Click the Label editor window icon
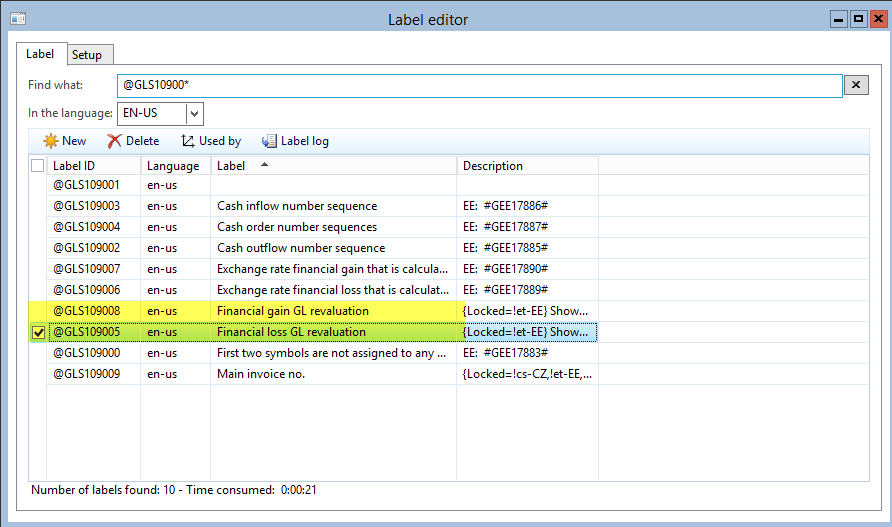The width and height of the screenshot is (892, 527). pos(17,19)
